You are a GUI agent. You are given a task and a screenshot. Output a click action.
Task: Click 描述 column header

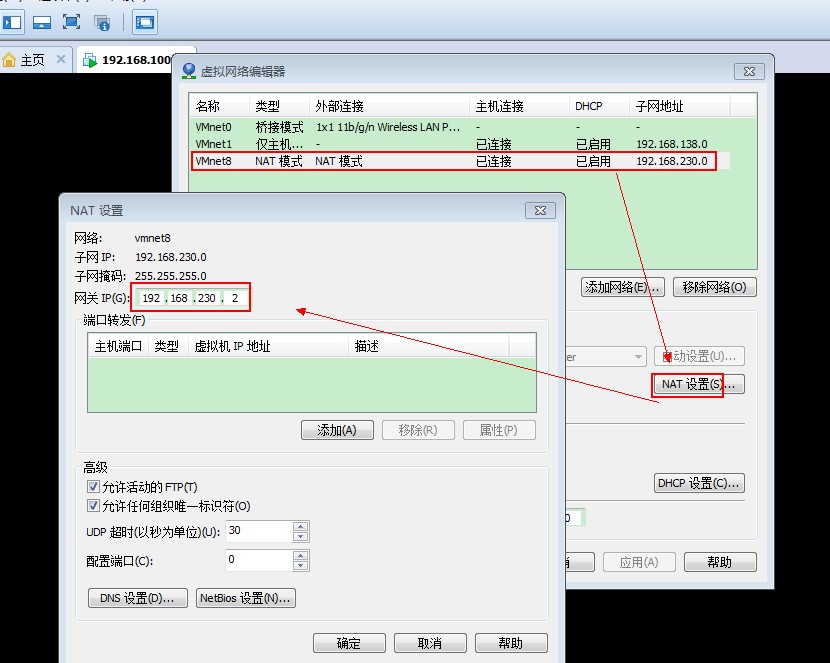pos(428,346)
